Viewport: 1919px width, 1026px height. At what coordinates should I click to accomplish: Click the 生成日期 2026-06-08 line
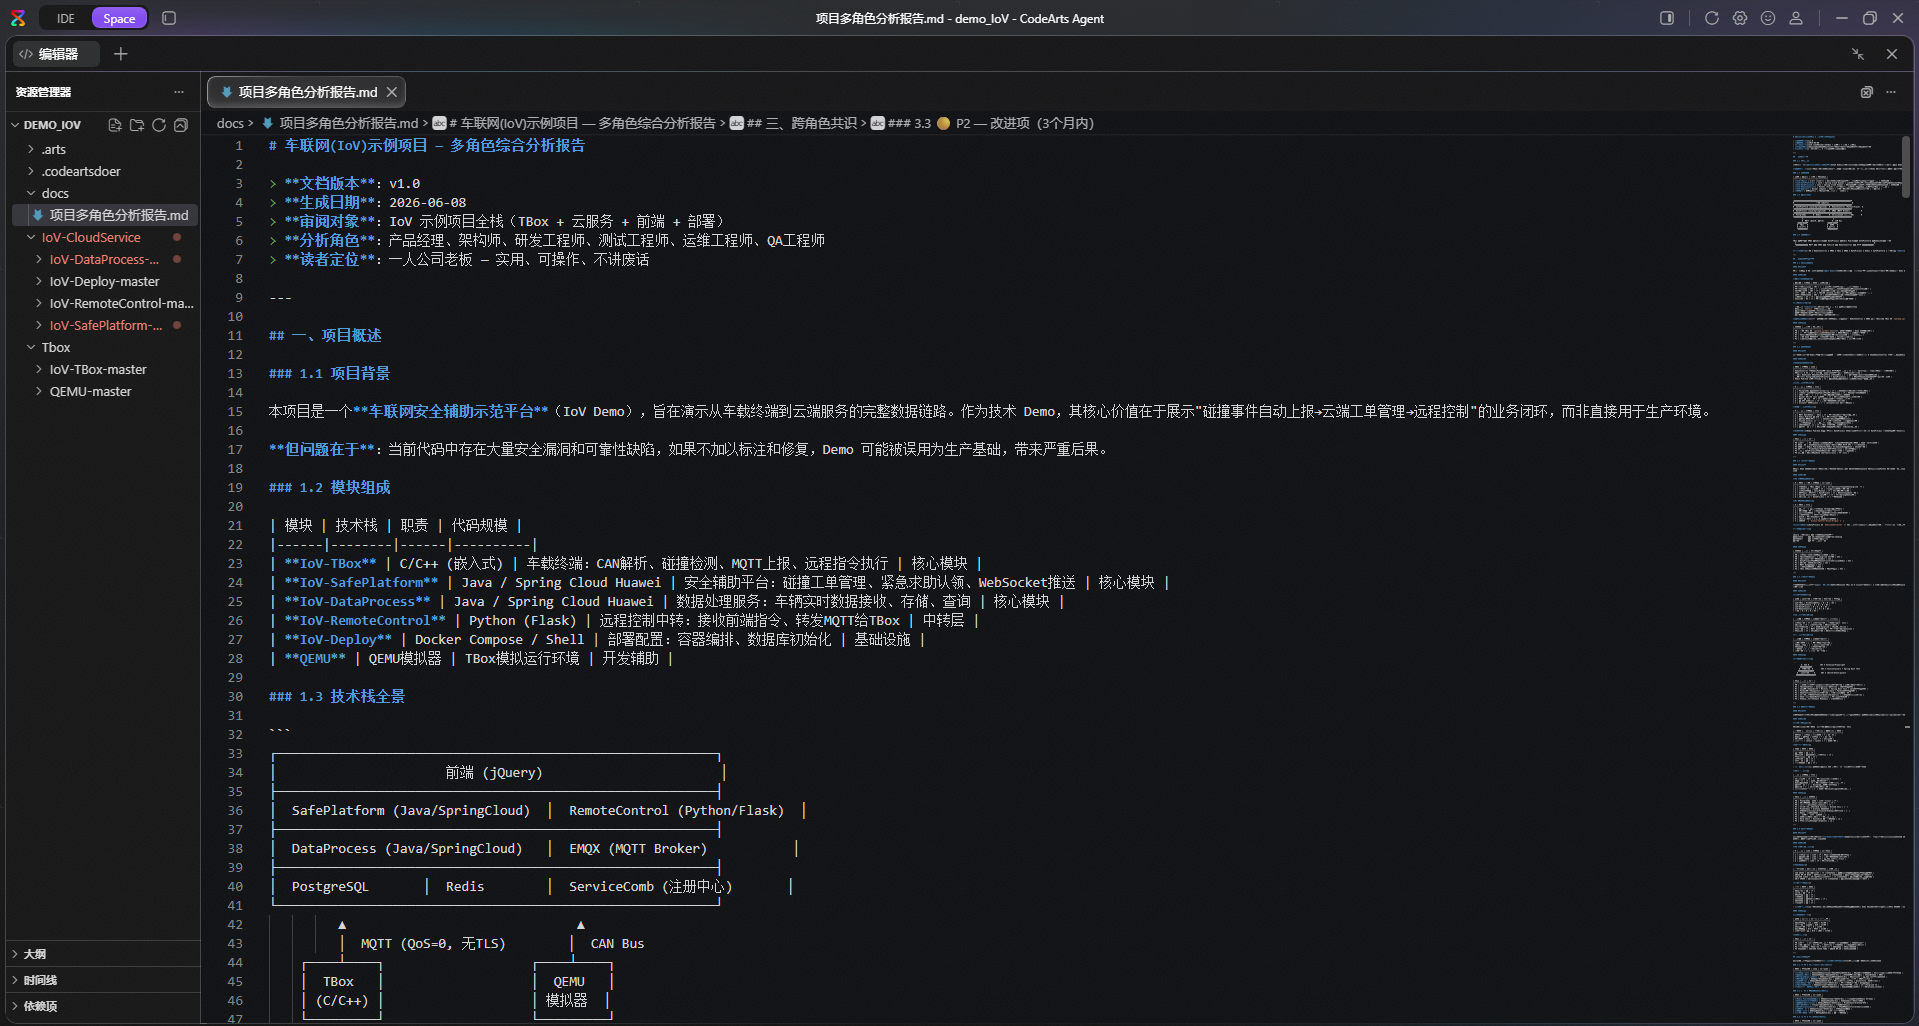(x=367, y=202)
